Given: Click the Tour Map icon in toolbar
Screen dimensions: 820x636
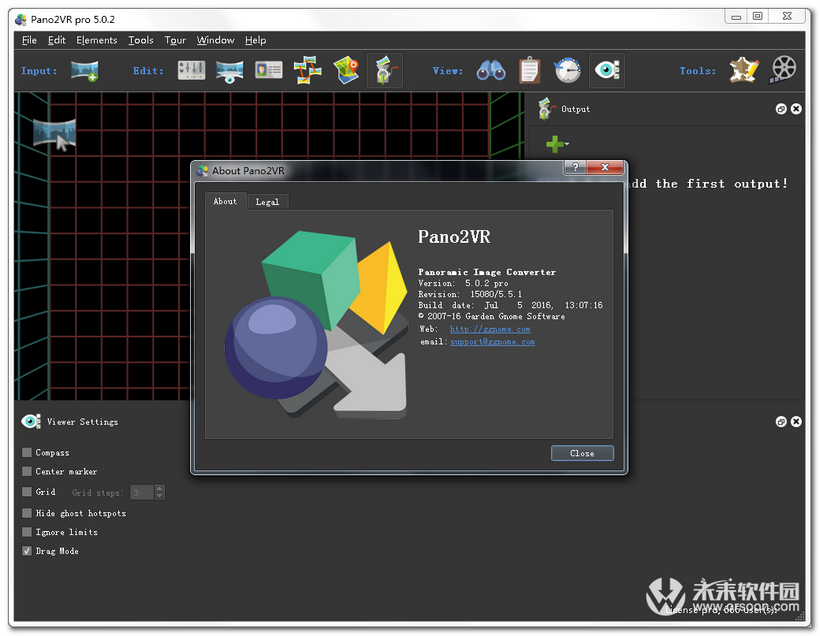Looking at the screenshot, I should 346,70.
